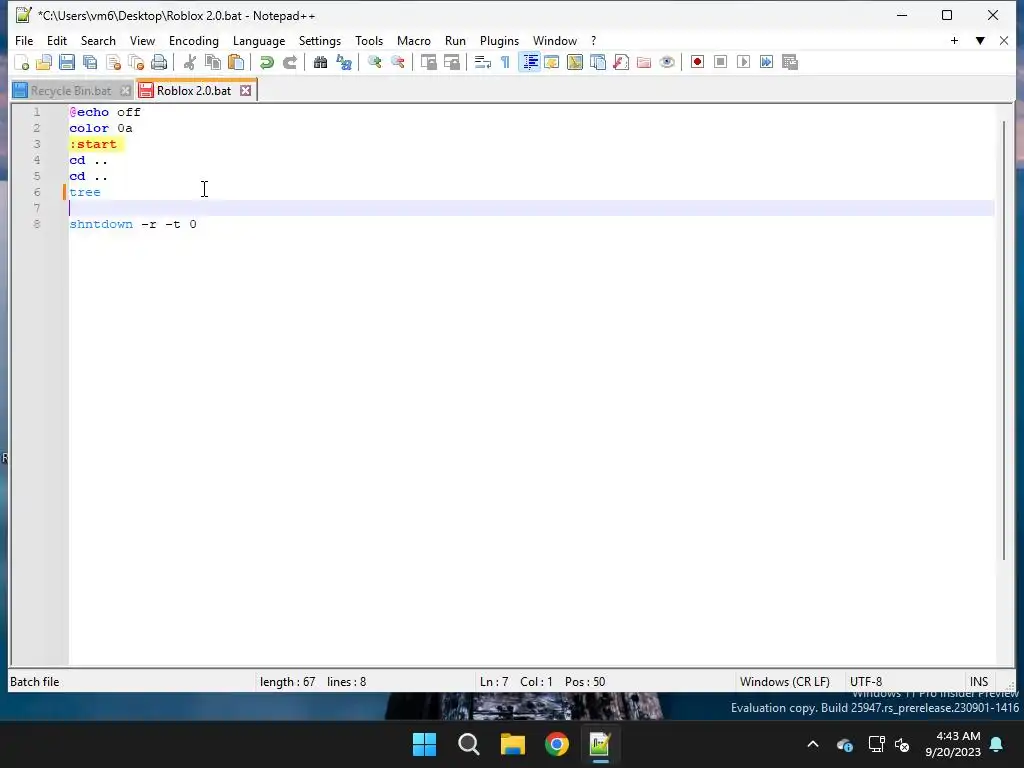1024x768 pixels.
Task: Click the Open file toolbar icon
Action: coord(44,62)
